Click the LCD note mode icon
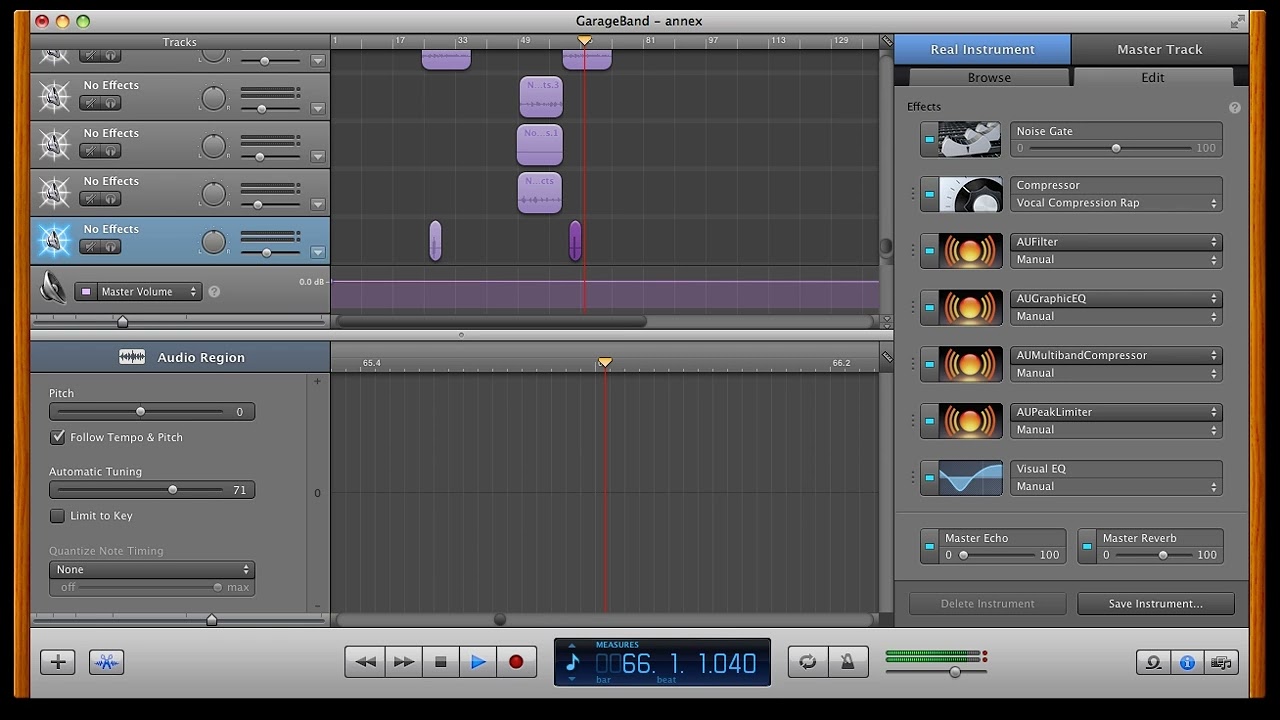 (x=573, y=662)
